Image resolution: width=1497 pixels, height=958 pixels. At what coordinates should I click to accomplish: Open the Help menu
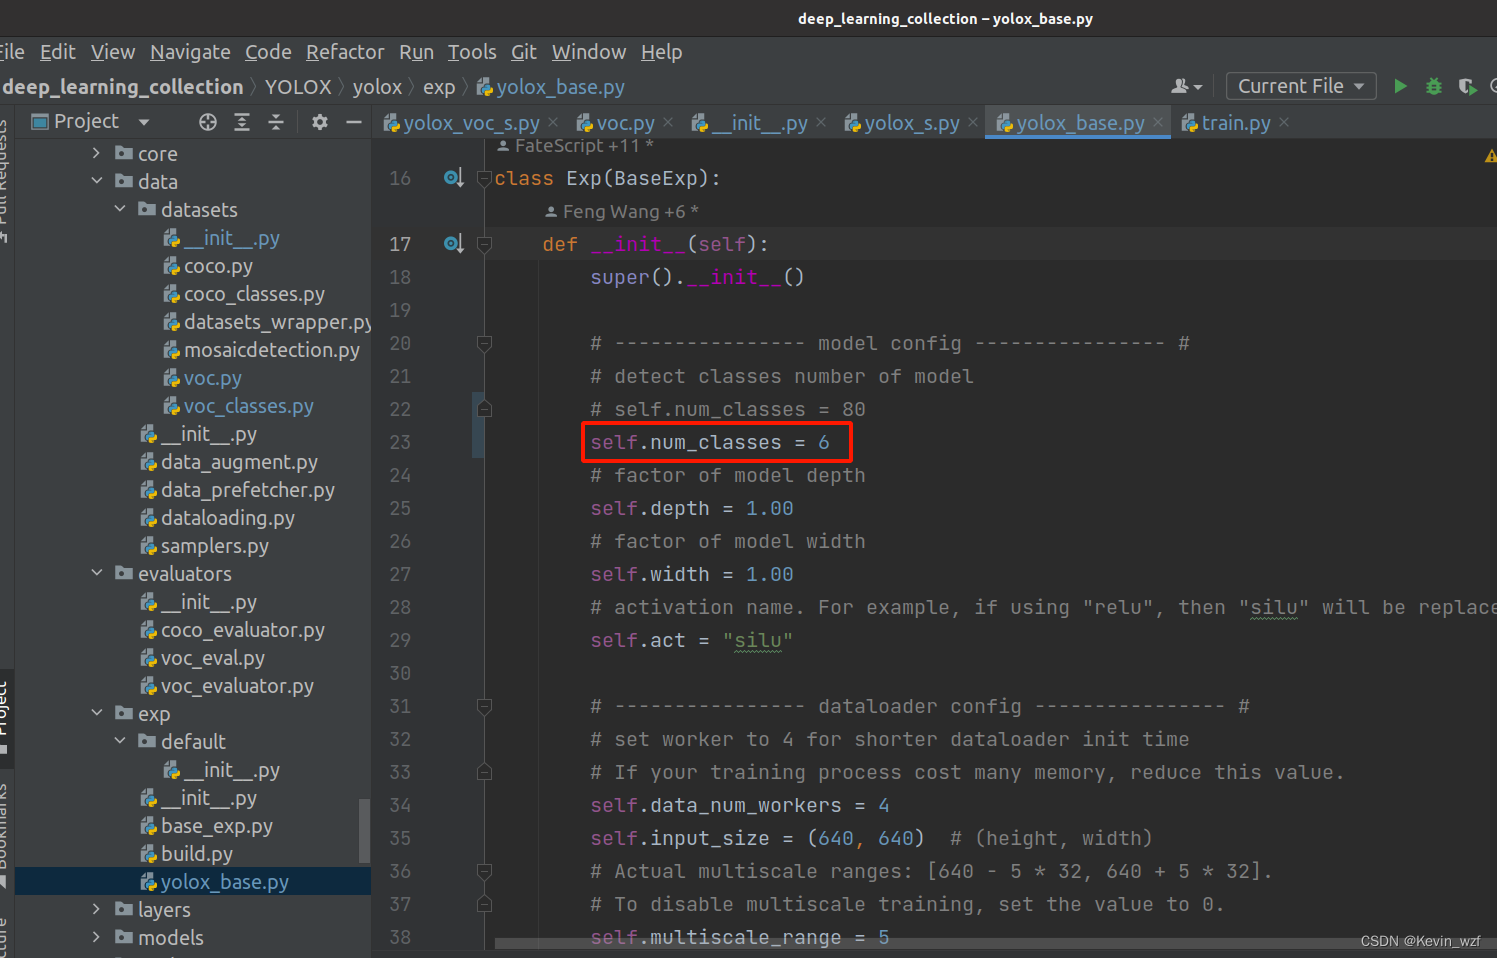coord(661,52)
